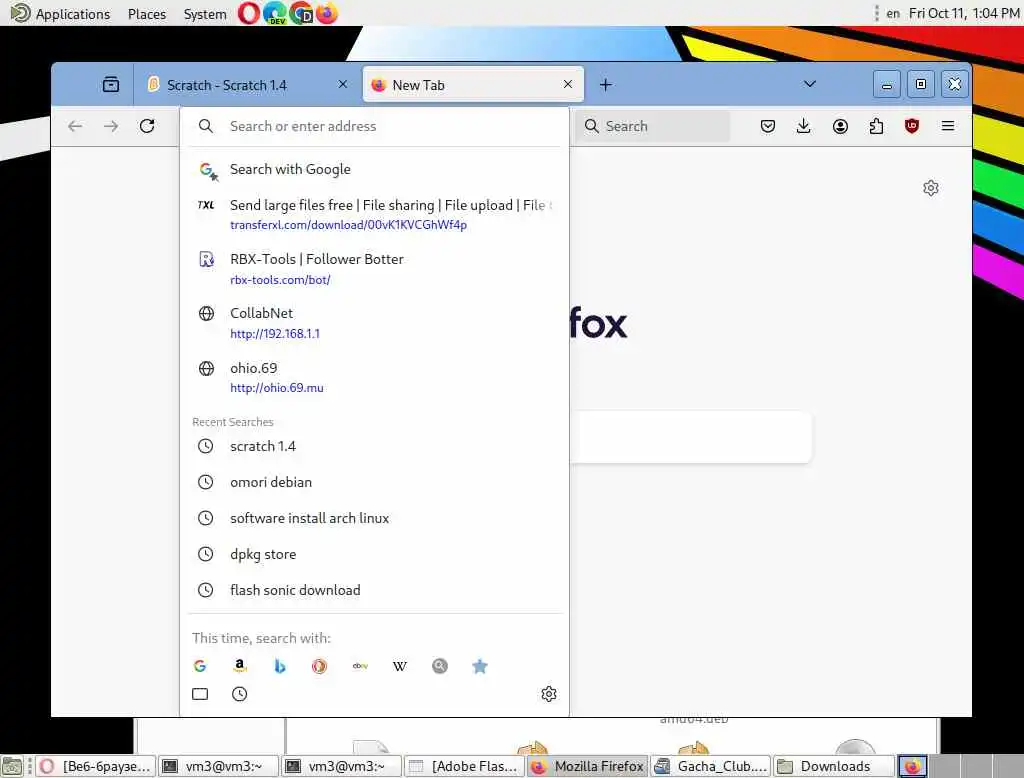Screen dimensions: 1024x778
Task: Launch Edge Dev from the top panel
Action: (x=276, y=13)
